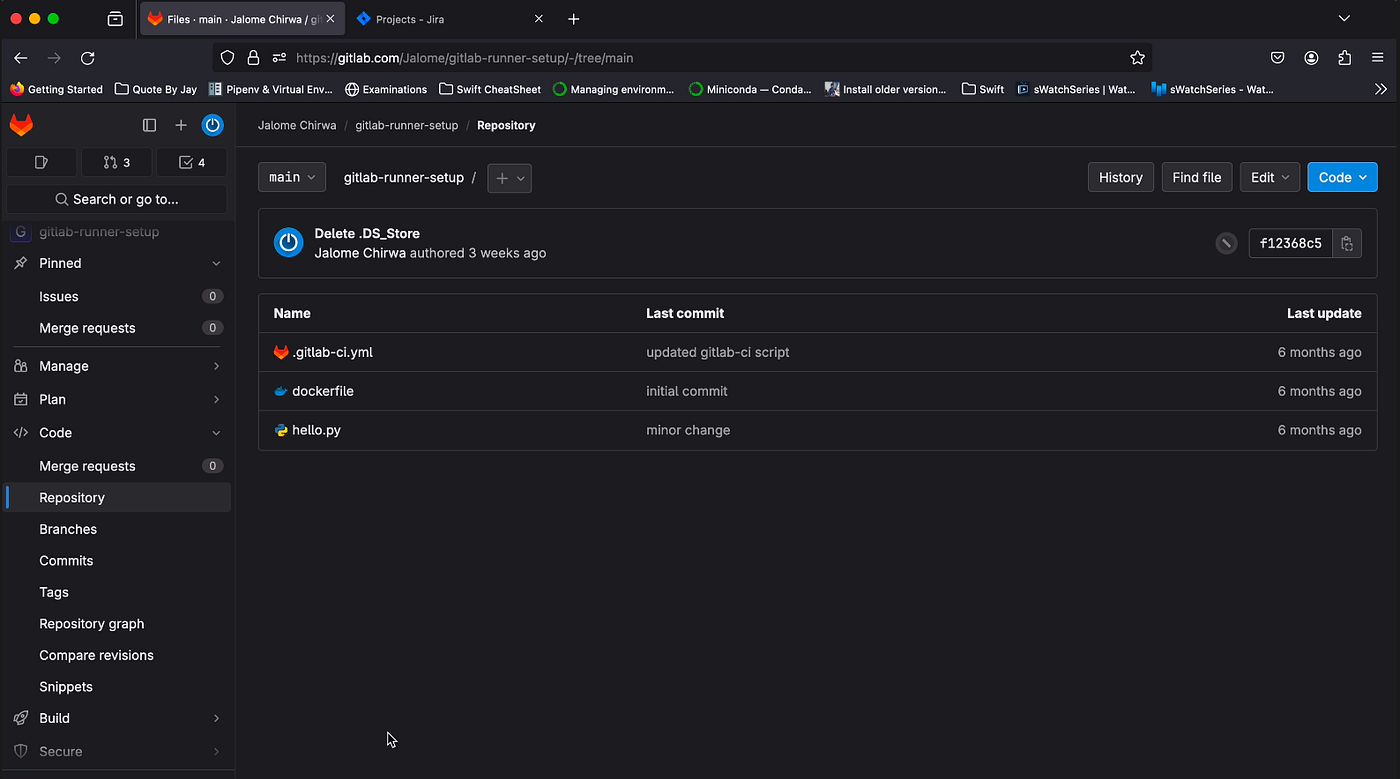
Task: Click Jalome Chirwa avatar in last commit box
Action: coord(289,243)
